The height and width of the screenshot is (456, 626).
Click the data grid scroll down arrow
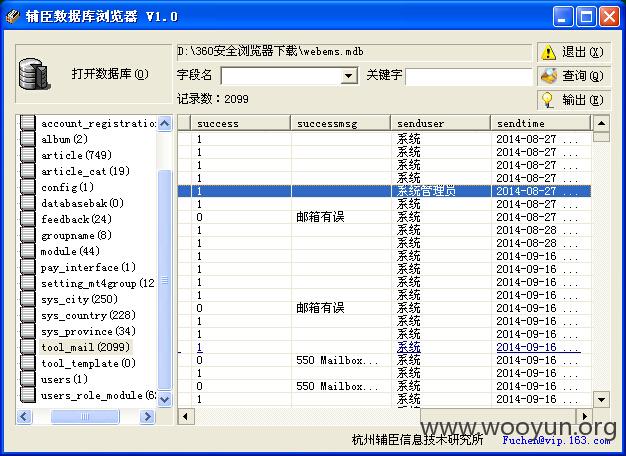[x=601, y=399]
